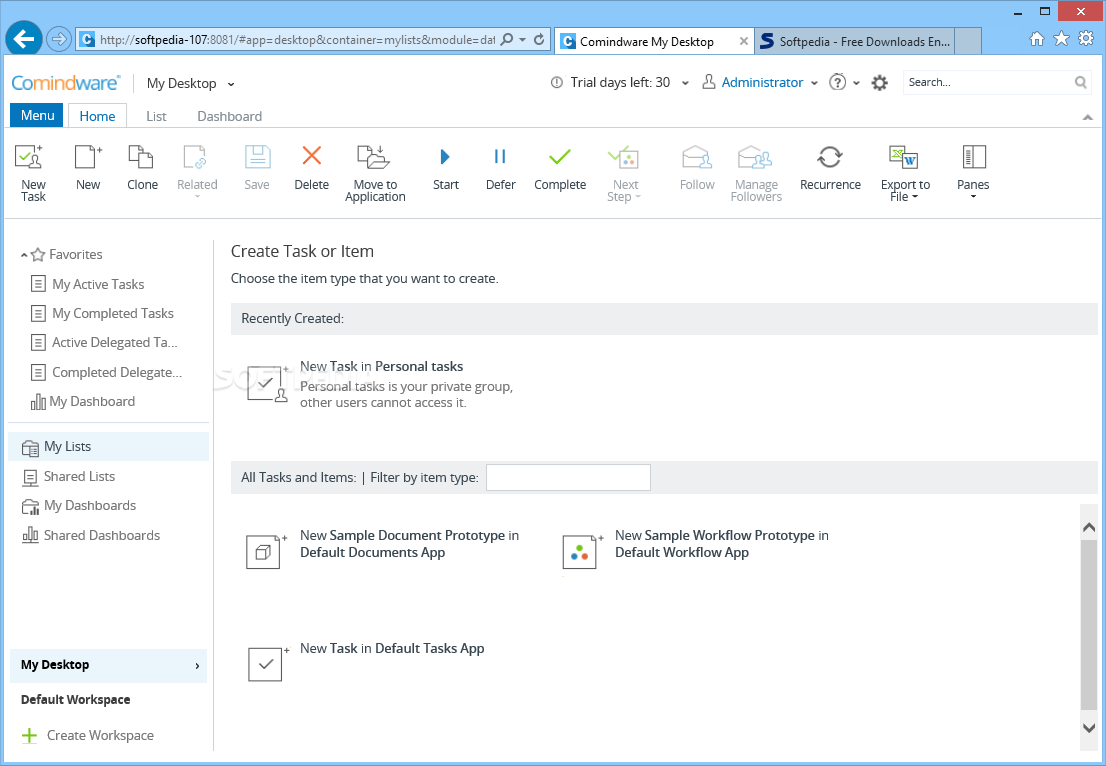
Task: Click the browser refresh icon
Action: (539, 39)
